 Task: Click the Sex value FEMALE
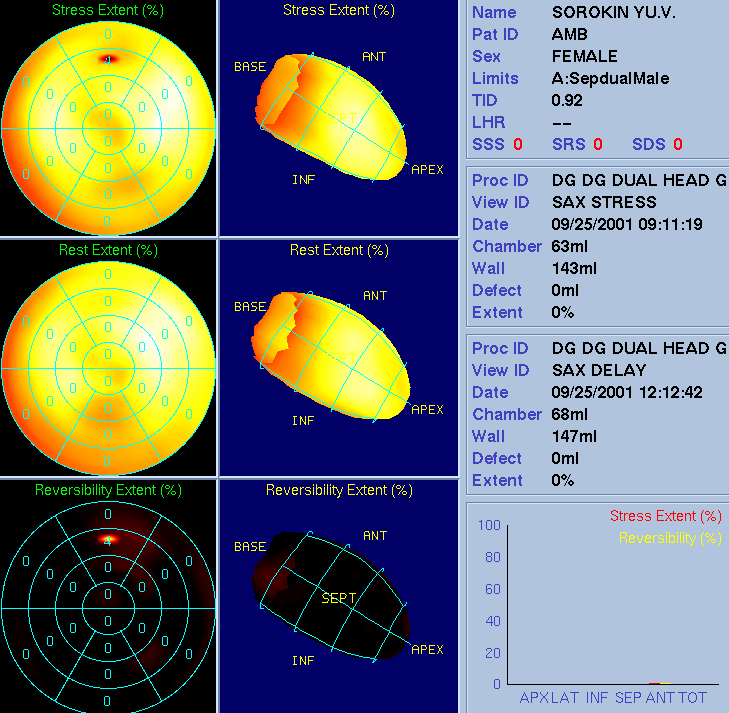pyautogui.click(x=584, y=56)
